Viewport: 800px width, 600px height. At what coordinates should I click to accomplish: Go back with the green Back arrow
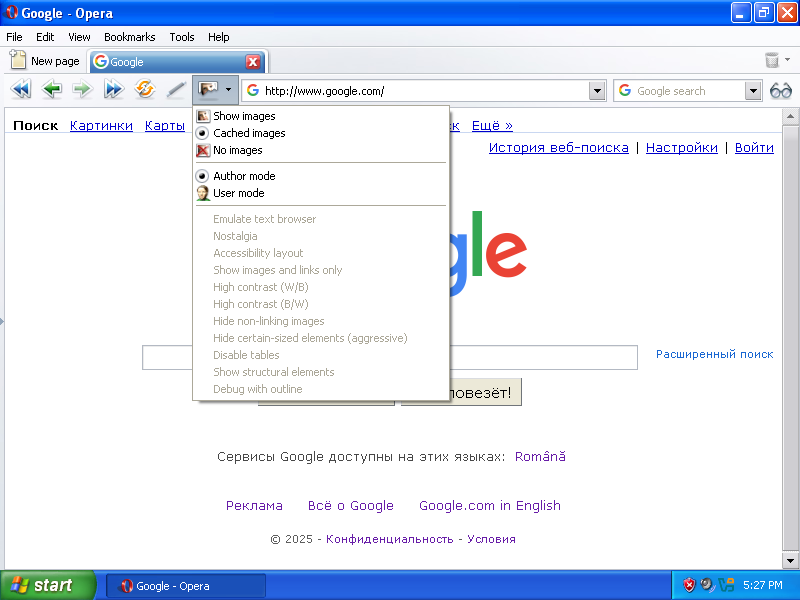click(52, 89)
